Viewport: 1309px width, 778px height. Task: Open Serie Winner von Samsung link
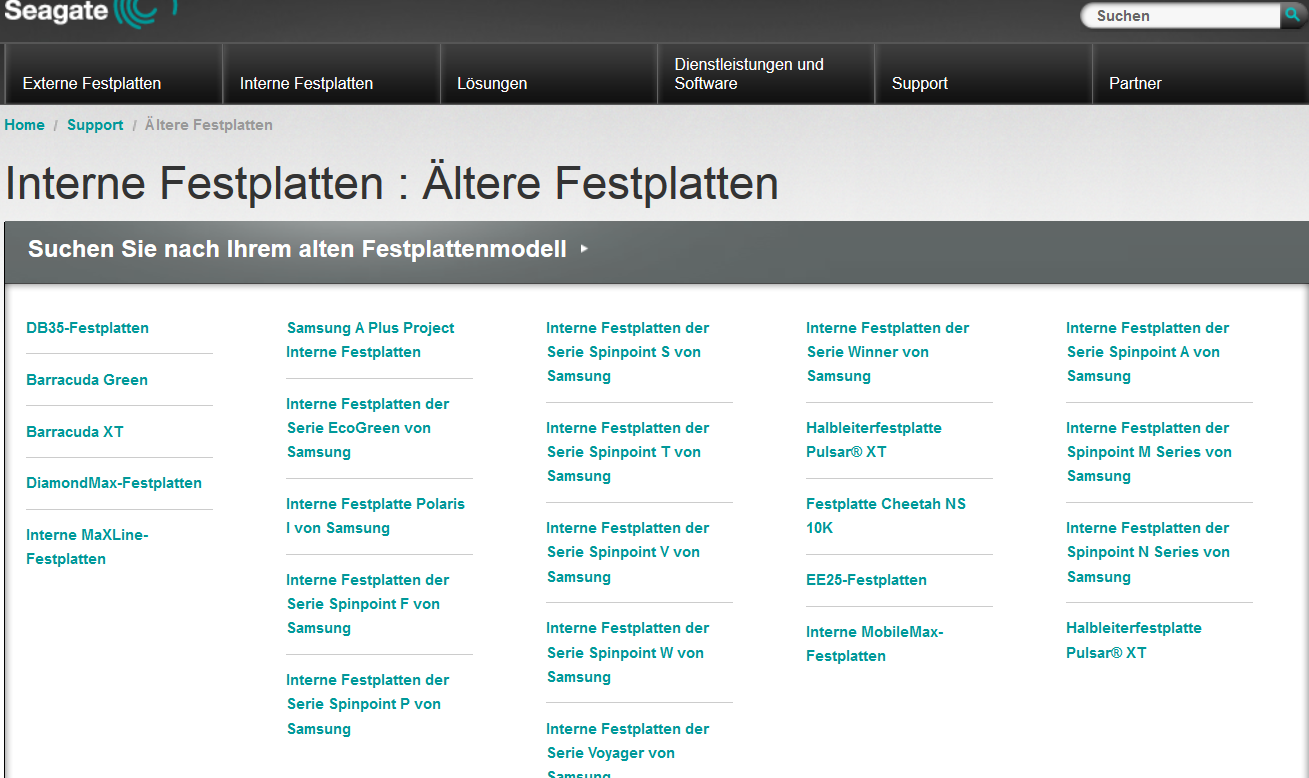click(887, 352)
